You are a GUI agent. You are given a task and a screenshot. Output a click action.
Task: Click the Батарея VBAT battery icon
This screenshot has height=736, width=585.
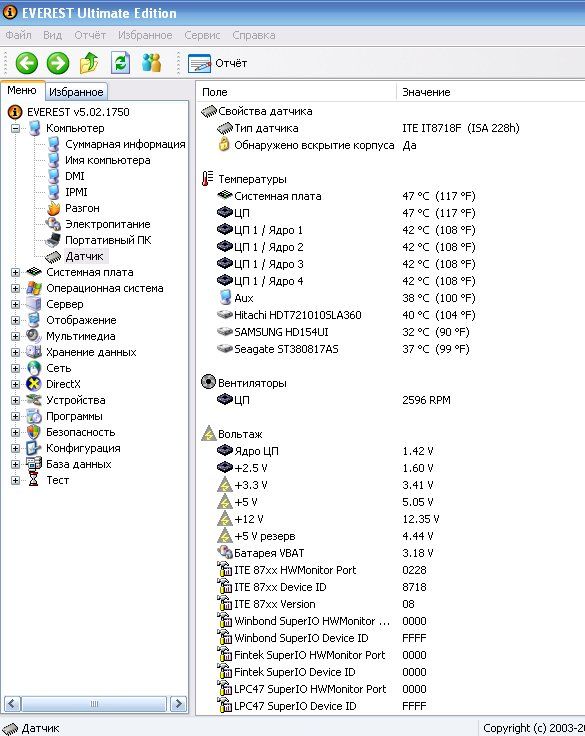(225, 552)
